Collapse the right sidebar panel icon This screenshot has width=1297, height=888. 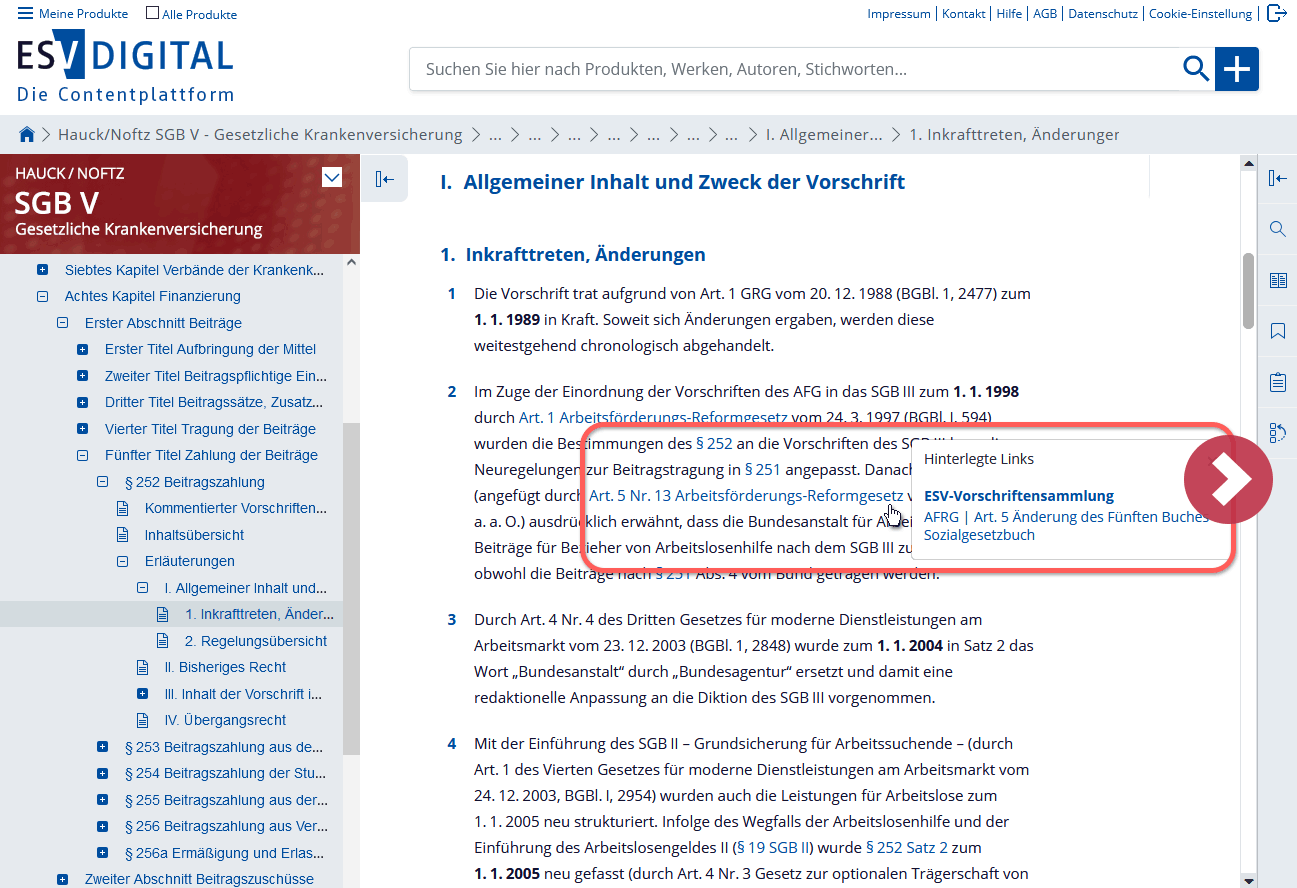coord(1277,178)
